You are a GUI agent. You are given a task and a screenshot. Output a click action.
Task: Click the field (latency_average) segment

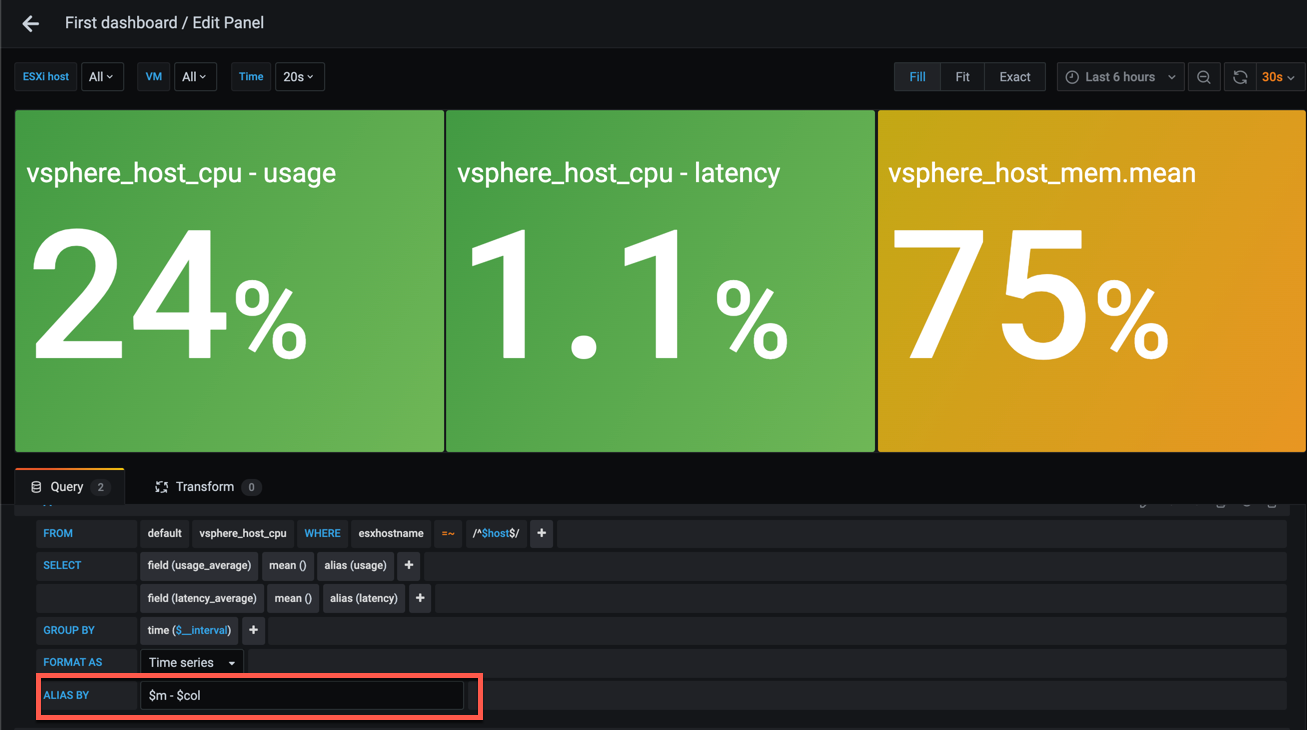pos(203,599)
